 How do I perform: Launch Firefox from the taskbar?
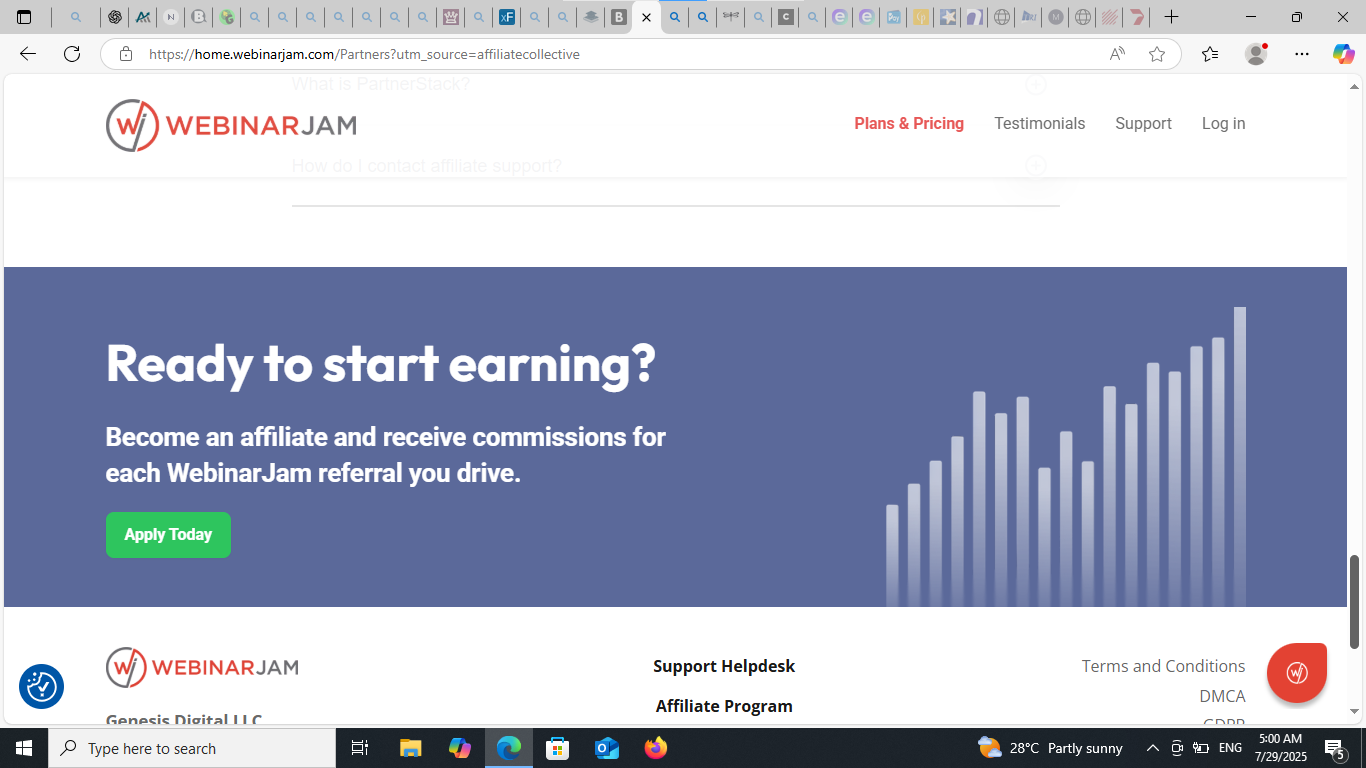(656, 748)
